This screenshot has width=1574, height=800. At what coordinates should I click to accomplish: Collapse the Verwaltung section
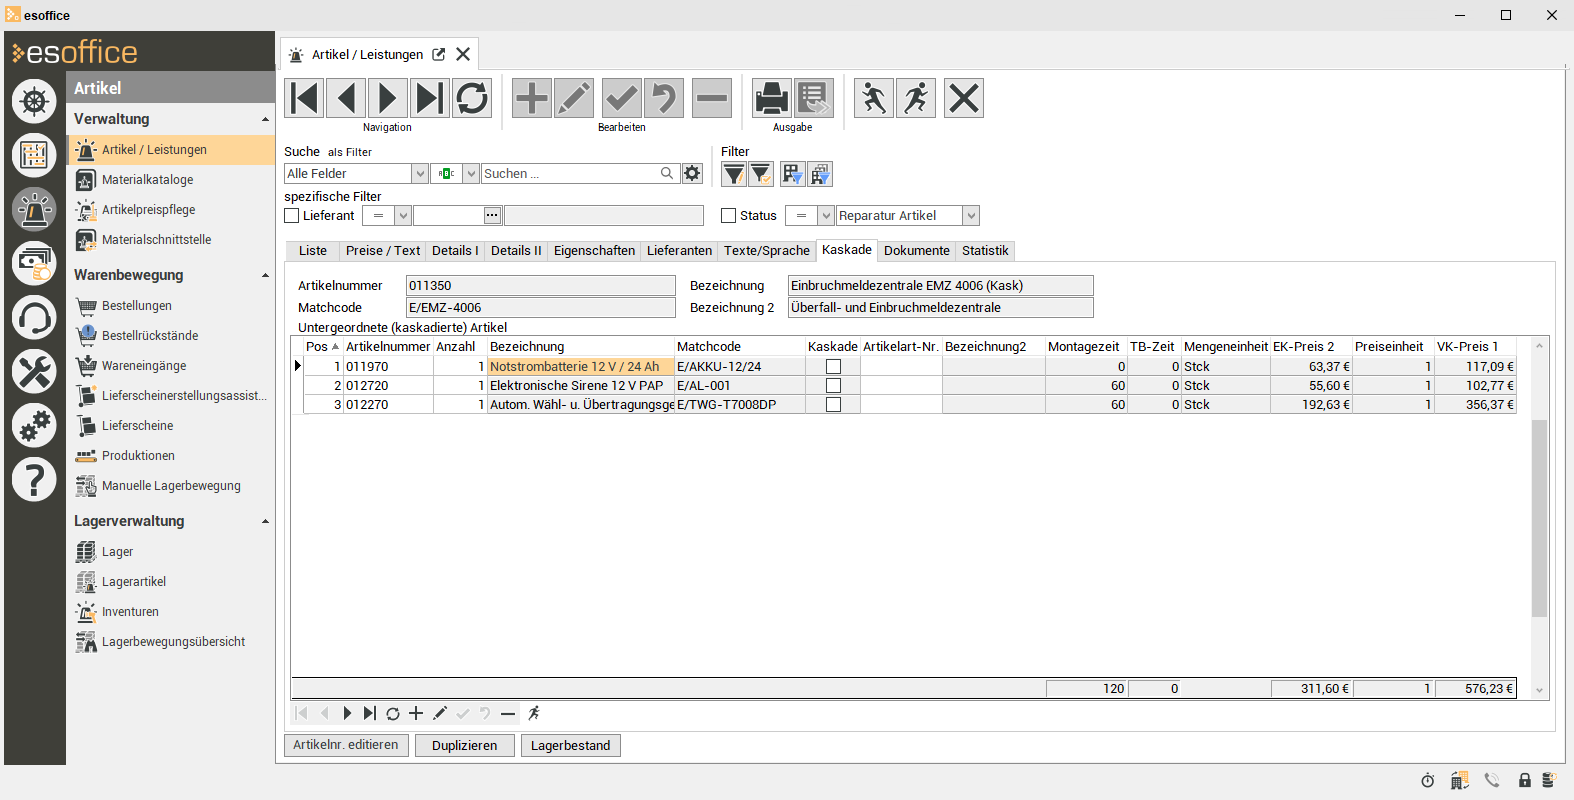tap(265, 119)
